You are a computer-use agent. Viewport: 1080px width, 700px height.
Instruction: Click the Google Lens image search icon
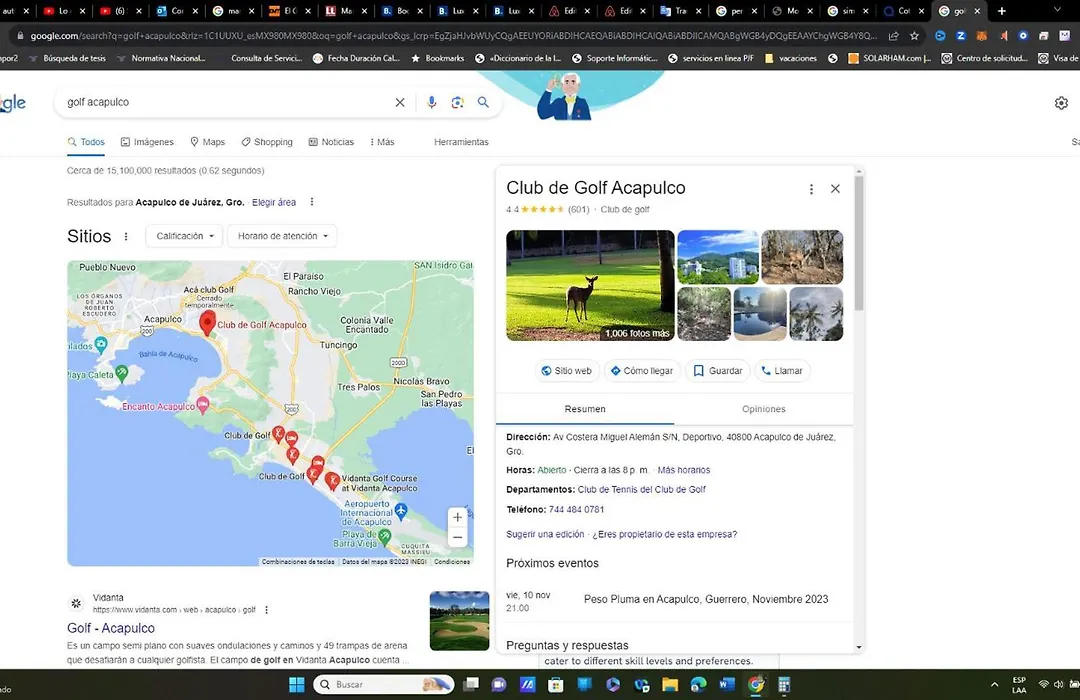(x=457, y=102)
